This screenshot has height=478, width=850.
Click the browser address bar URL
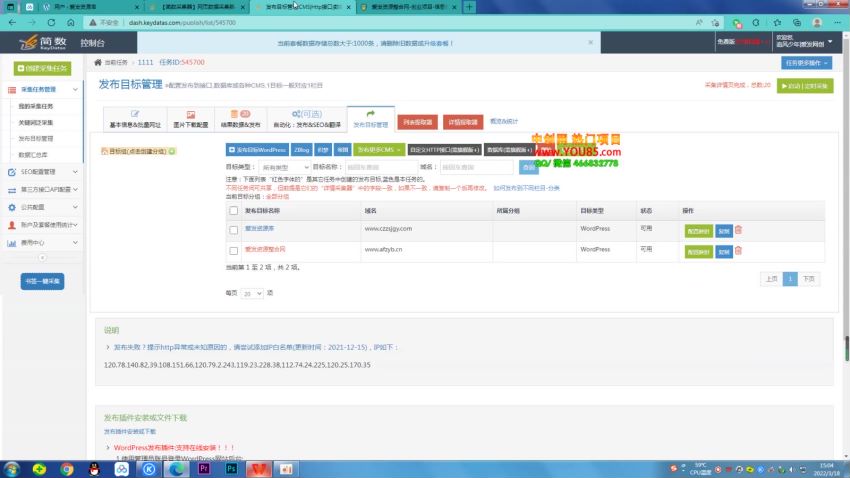pyautogui.click(x=182, y=23)
